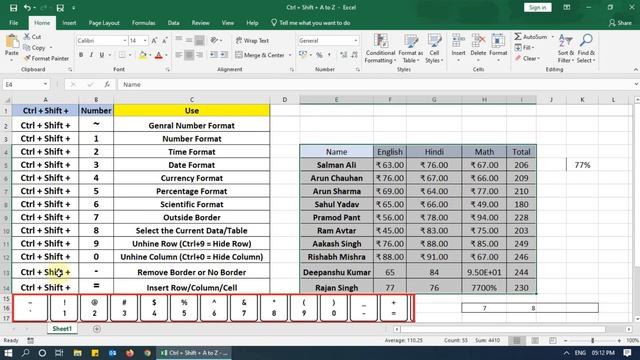This screenshot has width=640, height=360.
Task: Open Find & Select magnifier
Action: point(586,49)
